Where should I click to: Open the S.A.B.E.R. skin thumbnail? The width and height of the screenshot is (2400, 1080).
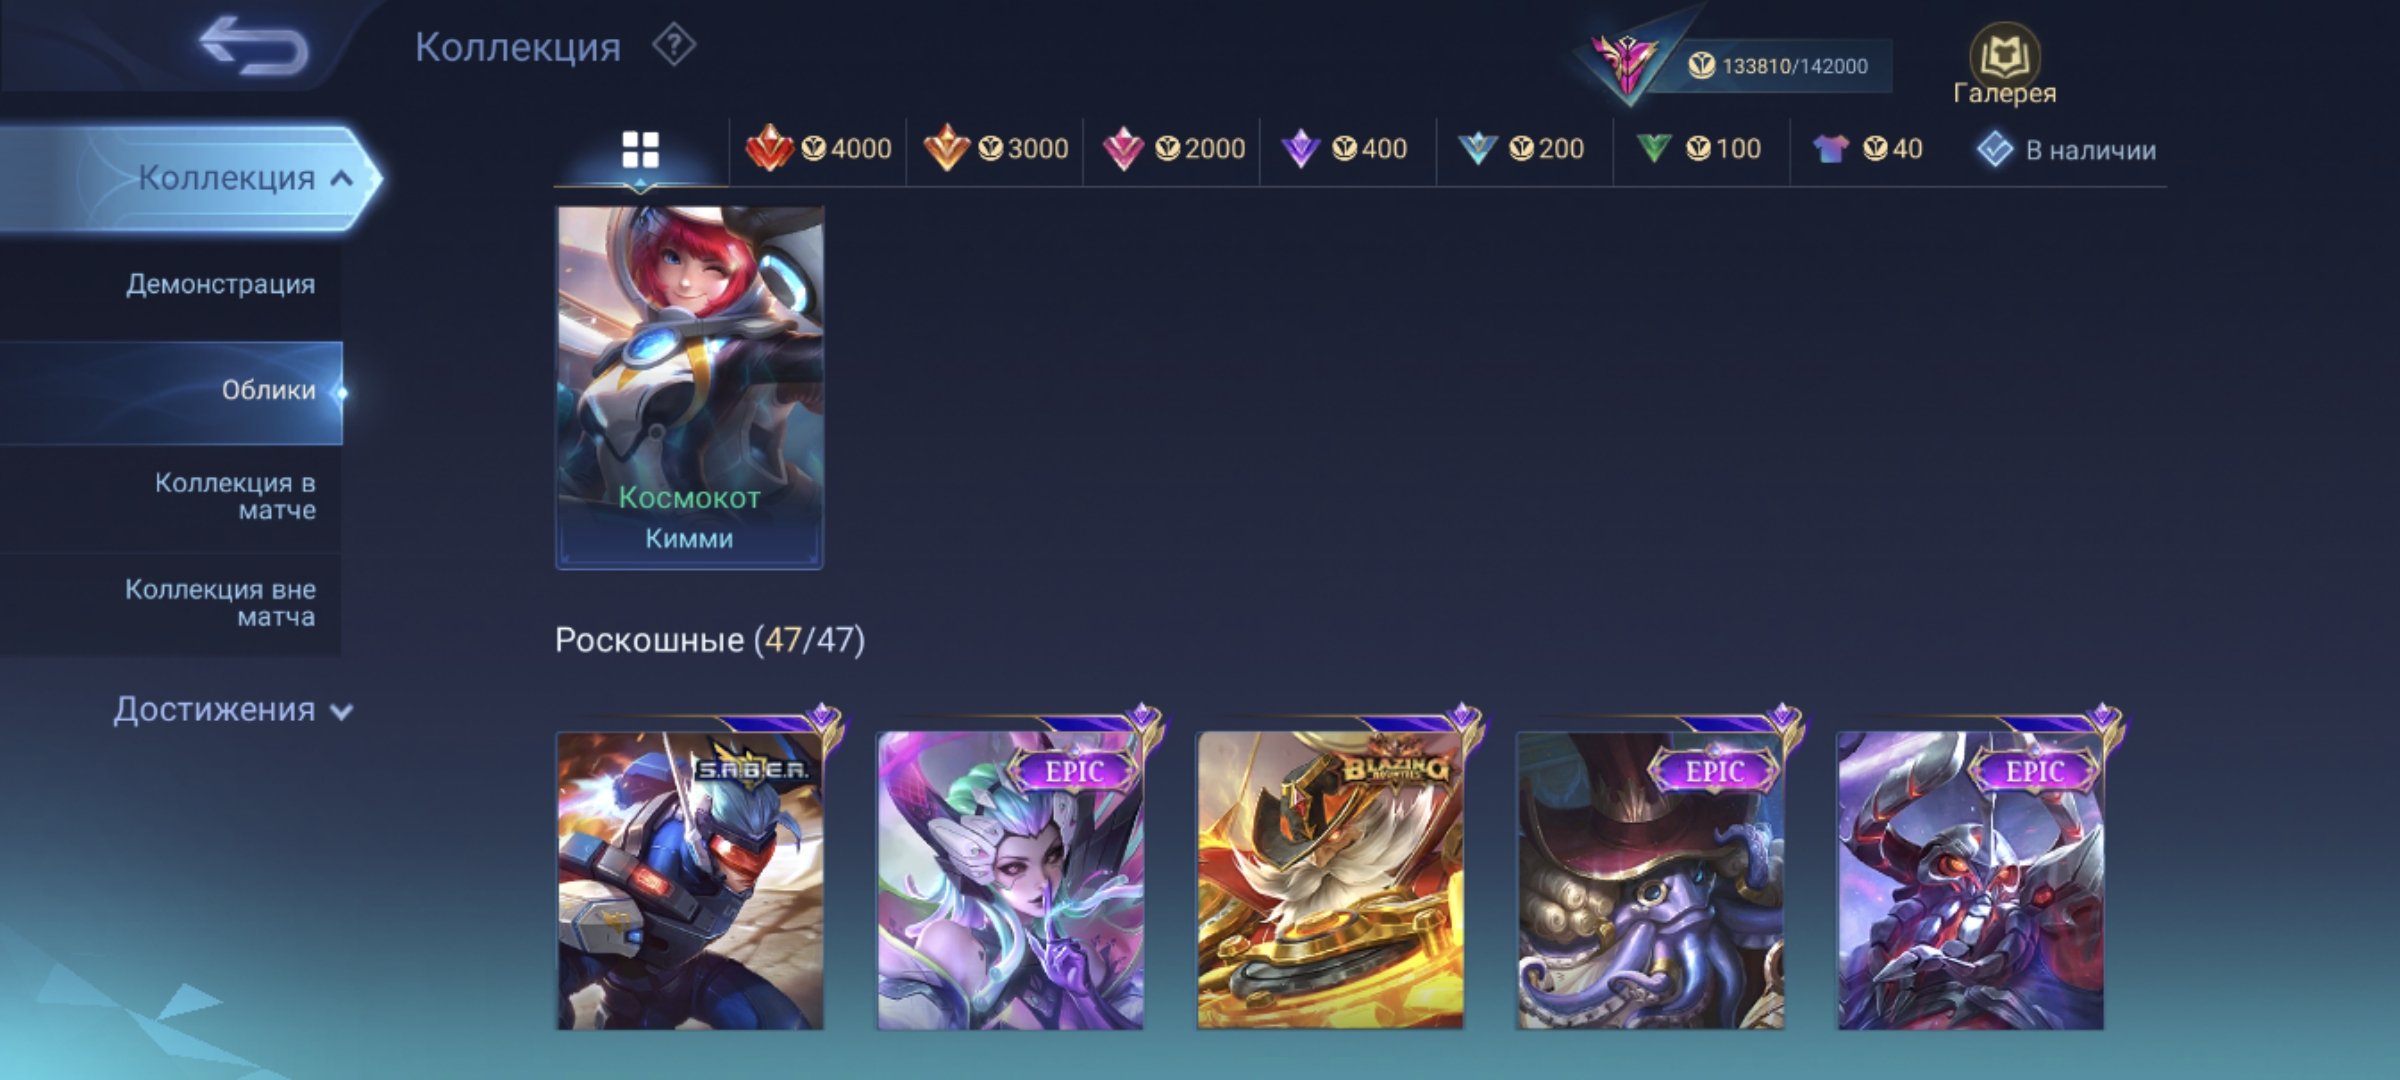690,880
